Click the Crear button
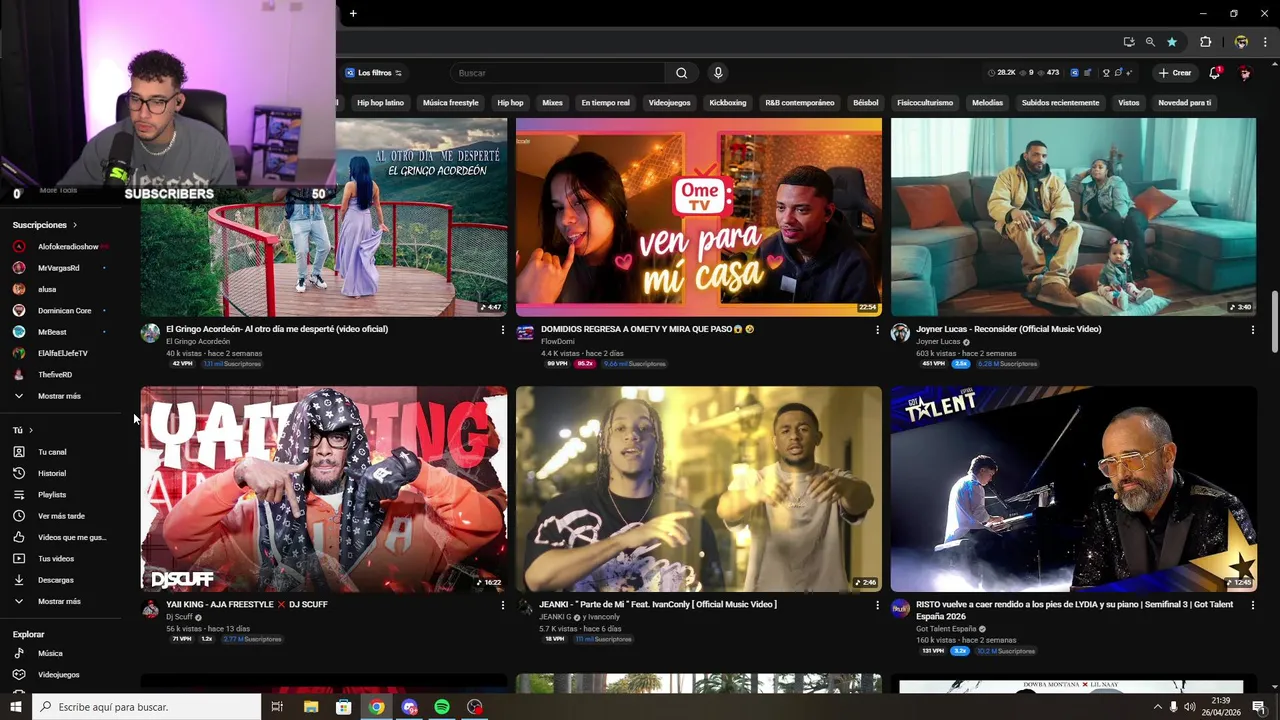 point(1175,73)
